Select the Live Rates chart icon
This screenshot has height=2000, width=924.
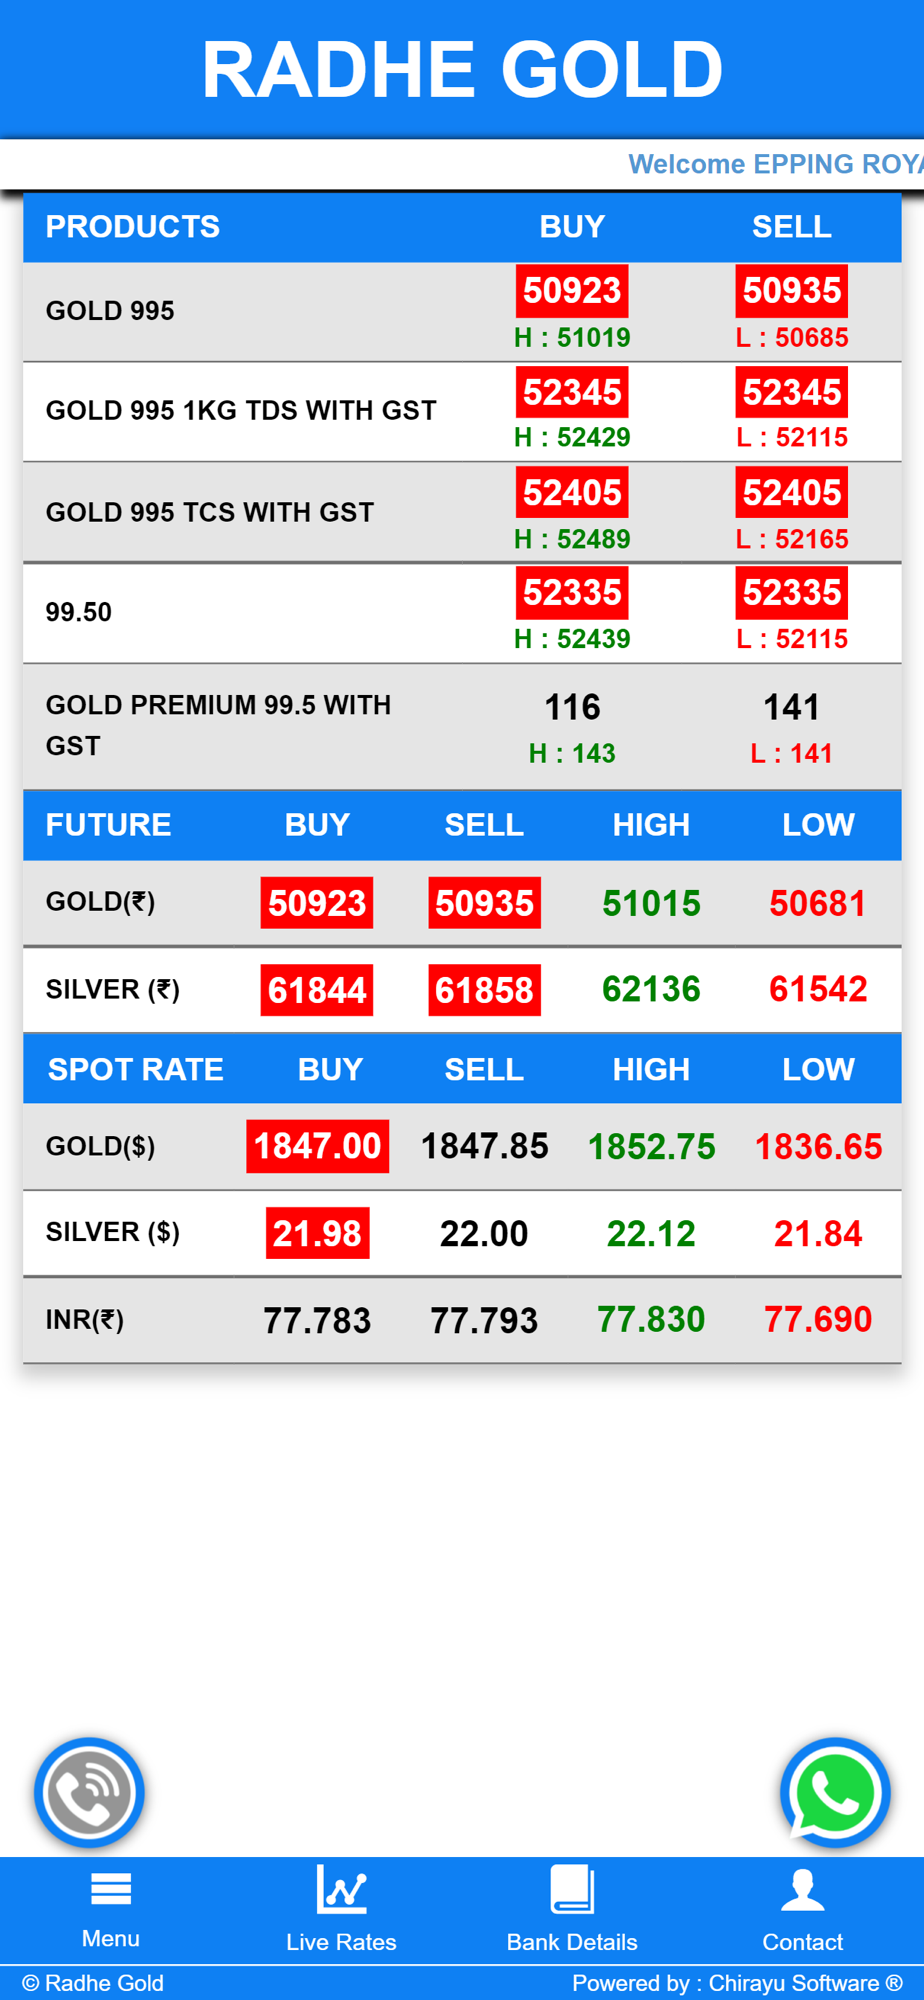(x=341, y=1889)
